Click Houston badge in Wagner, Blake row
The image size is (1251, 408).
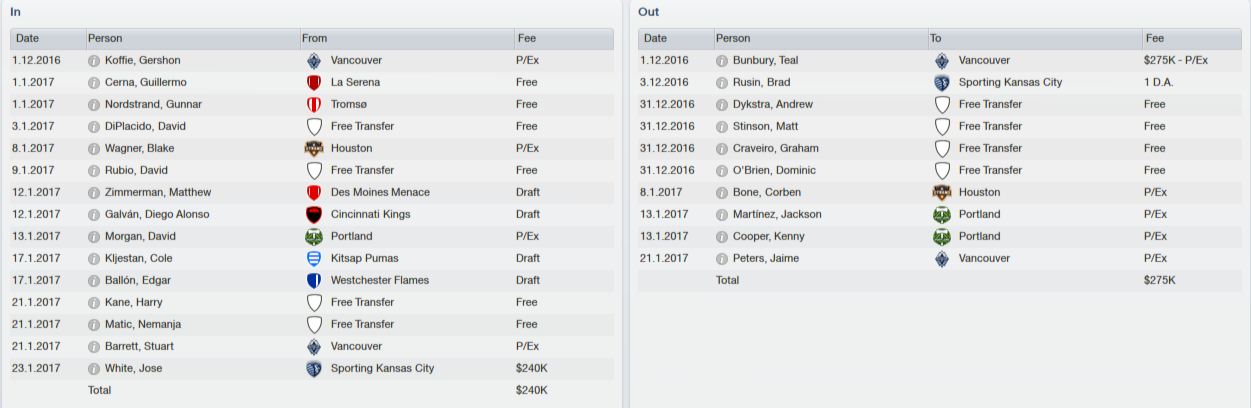click(314, 149)
